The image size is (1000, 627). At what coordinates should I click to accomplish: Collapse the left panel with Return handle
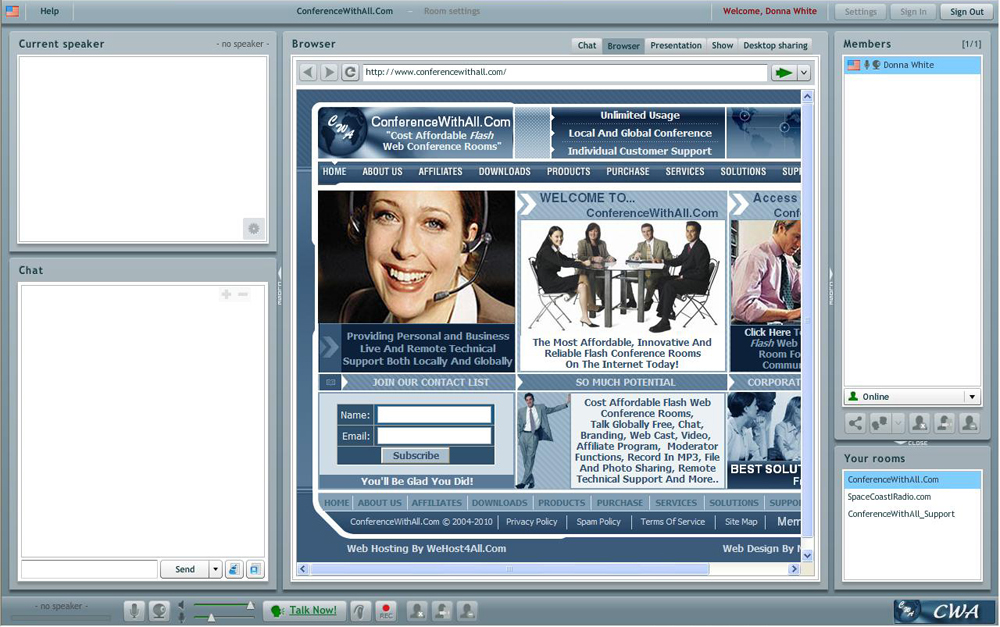tap(279, 287)
